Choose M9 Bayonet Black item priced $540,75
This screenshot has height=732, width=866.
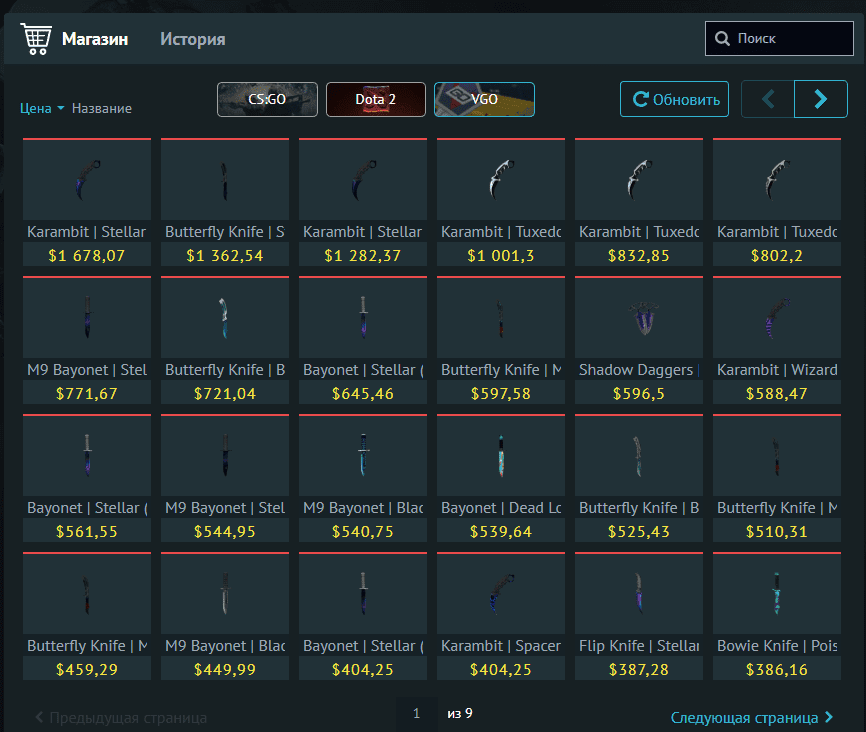[363, 478]
